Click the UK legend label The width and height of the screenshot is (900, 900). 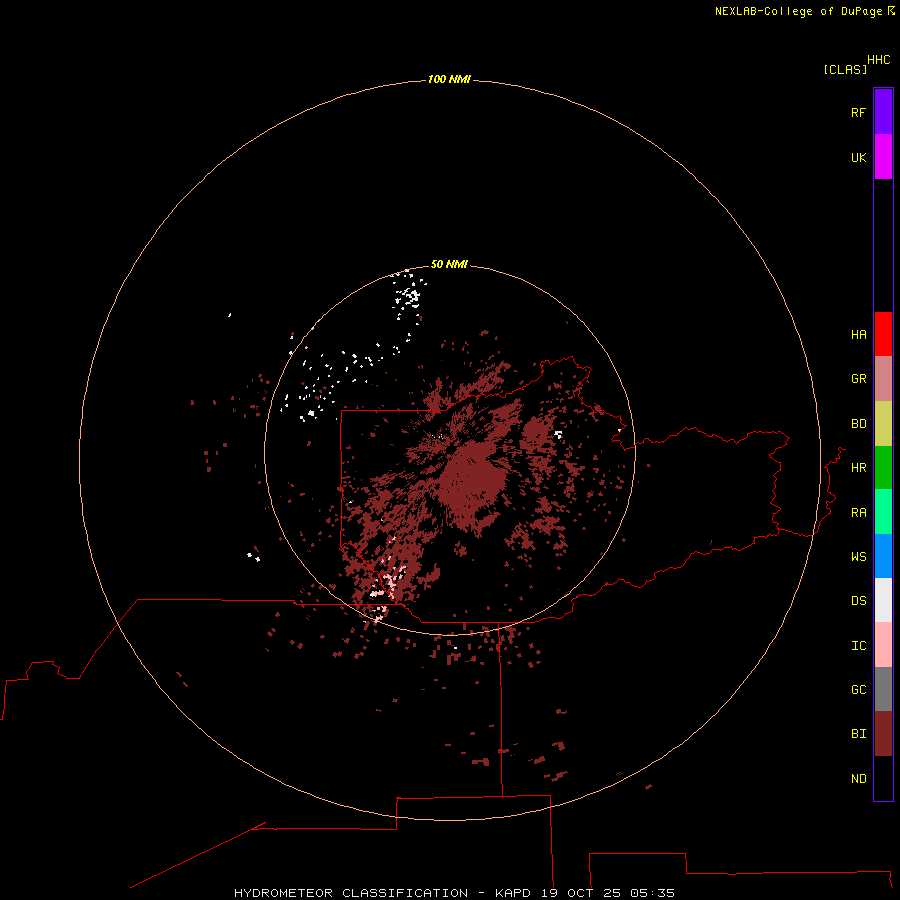point(858,157)
